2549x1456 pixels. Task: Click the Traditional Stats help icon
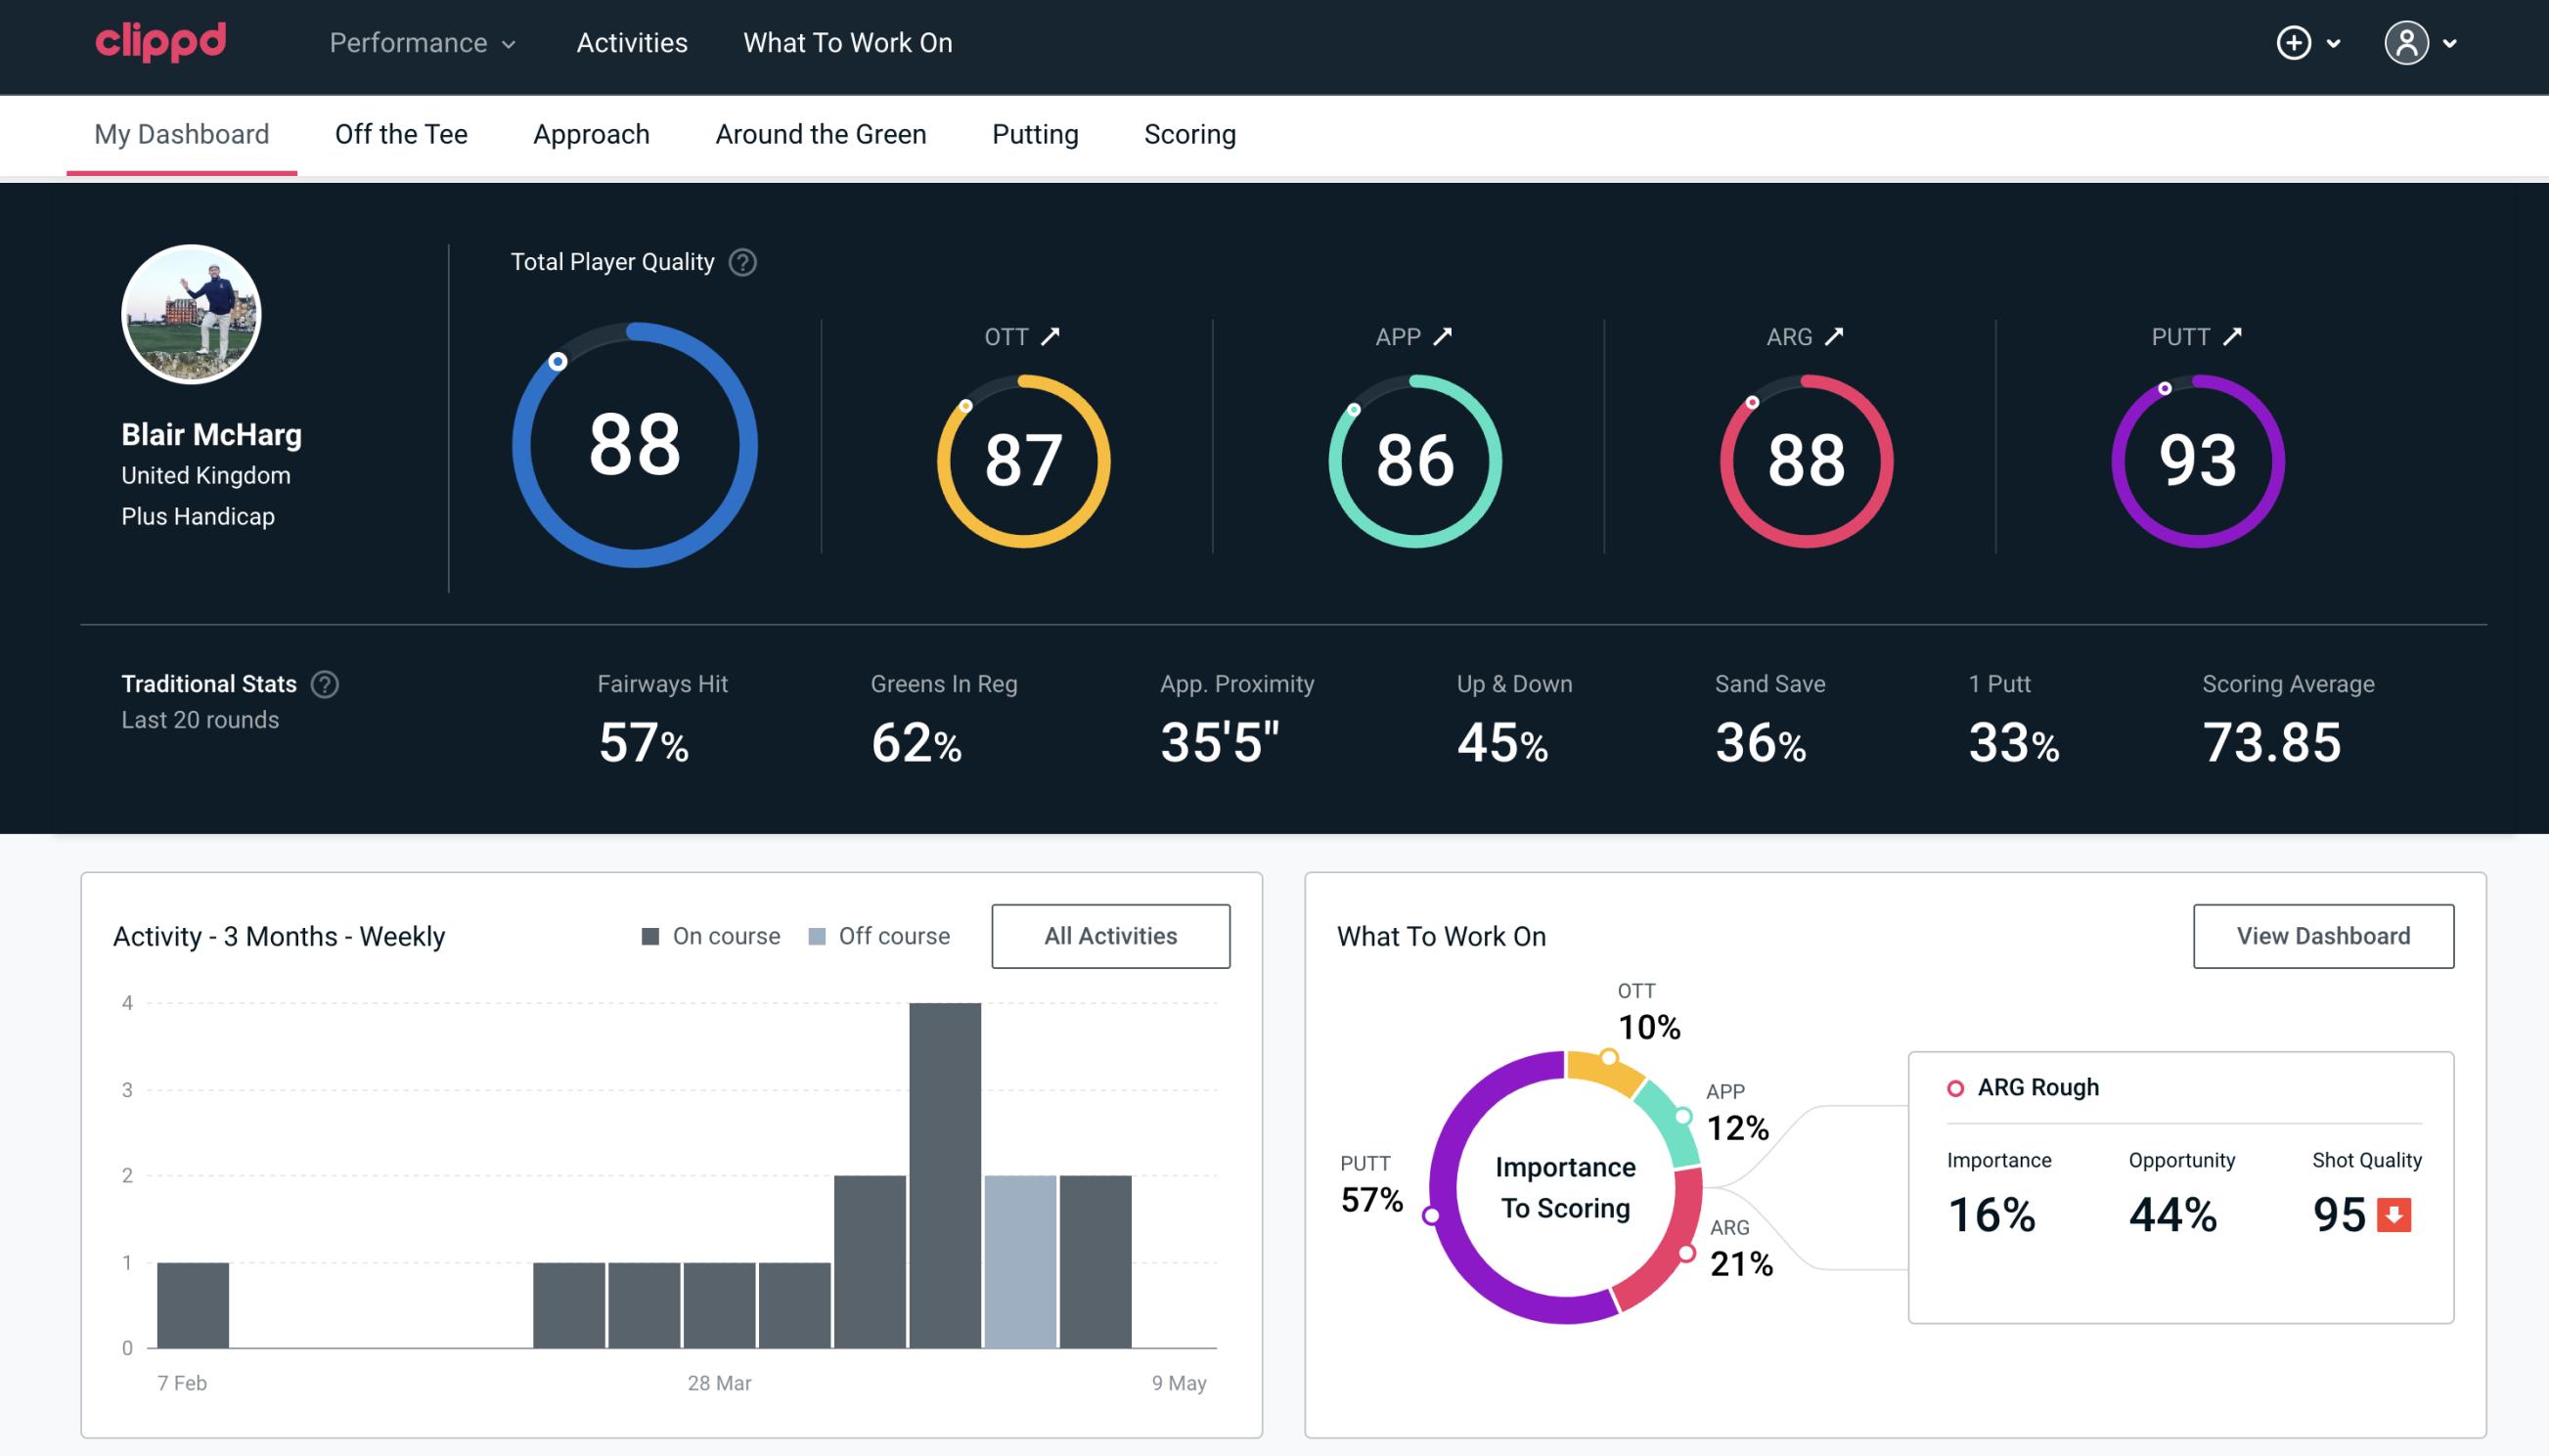click(328, 684)
